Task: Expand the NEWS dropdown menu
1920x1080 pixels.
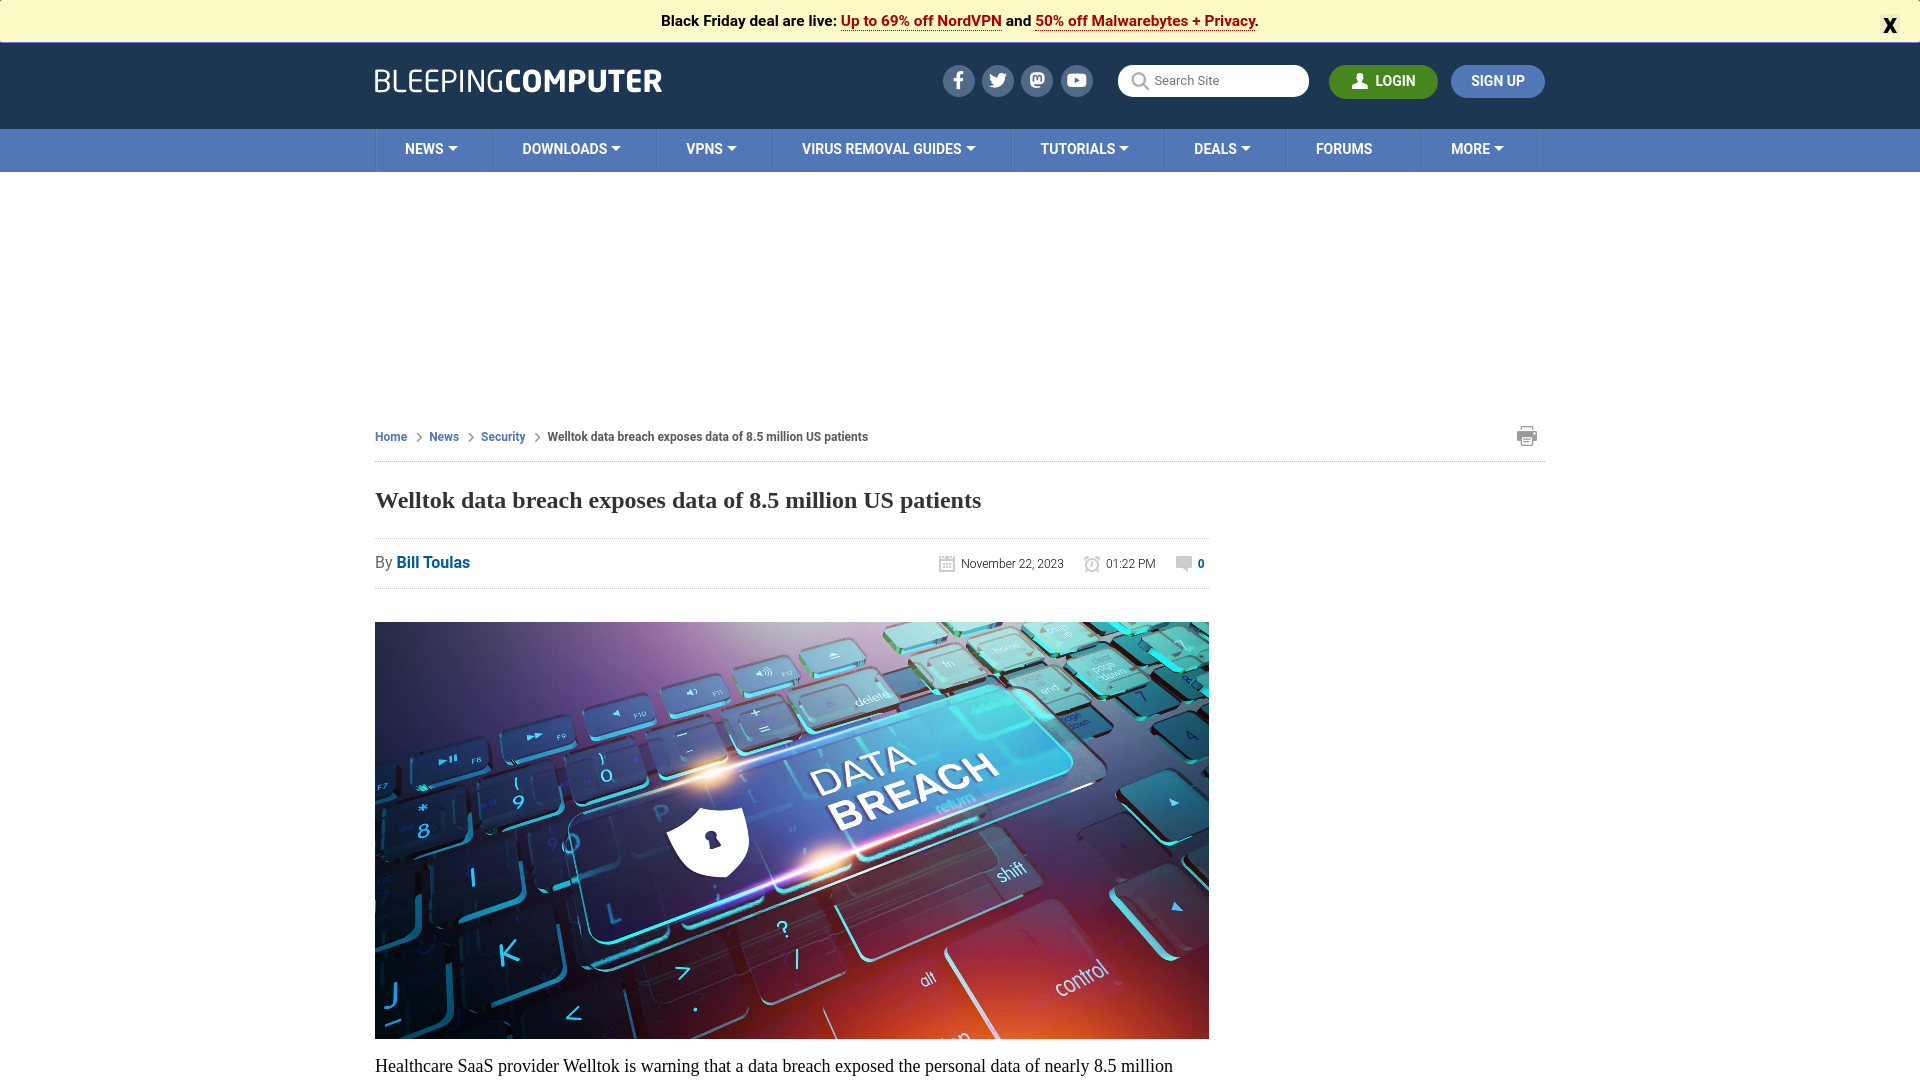Action: pos(431,149)
